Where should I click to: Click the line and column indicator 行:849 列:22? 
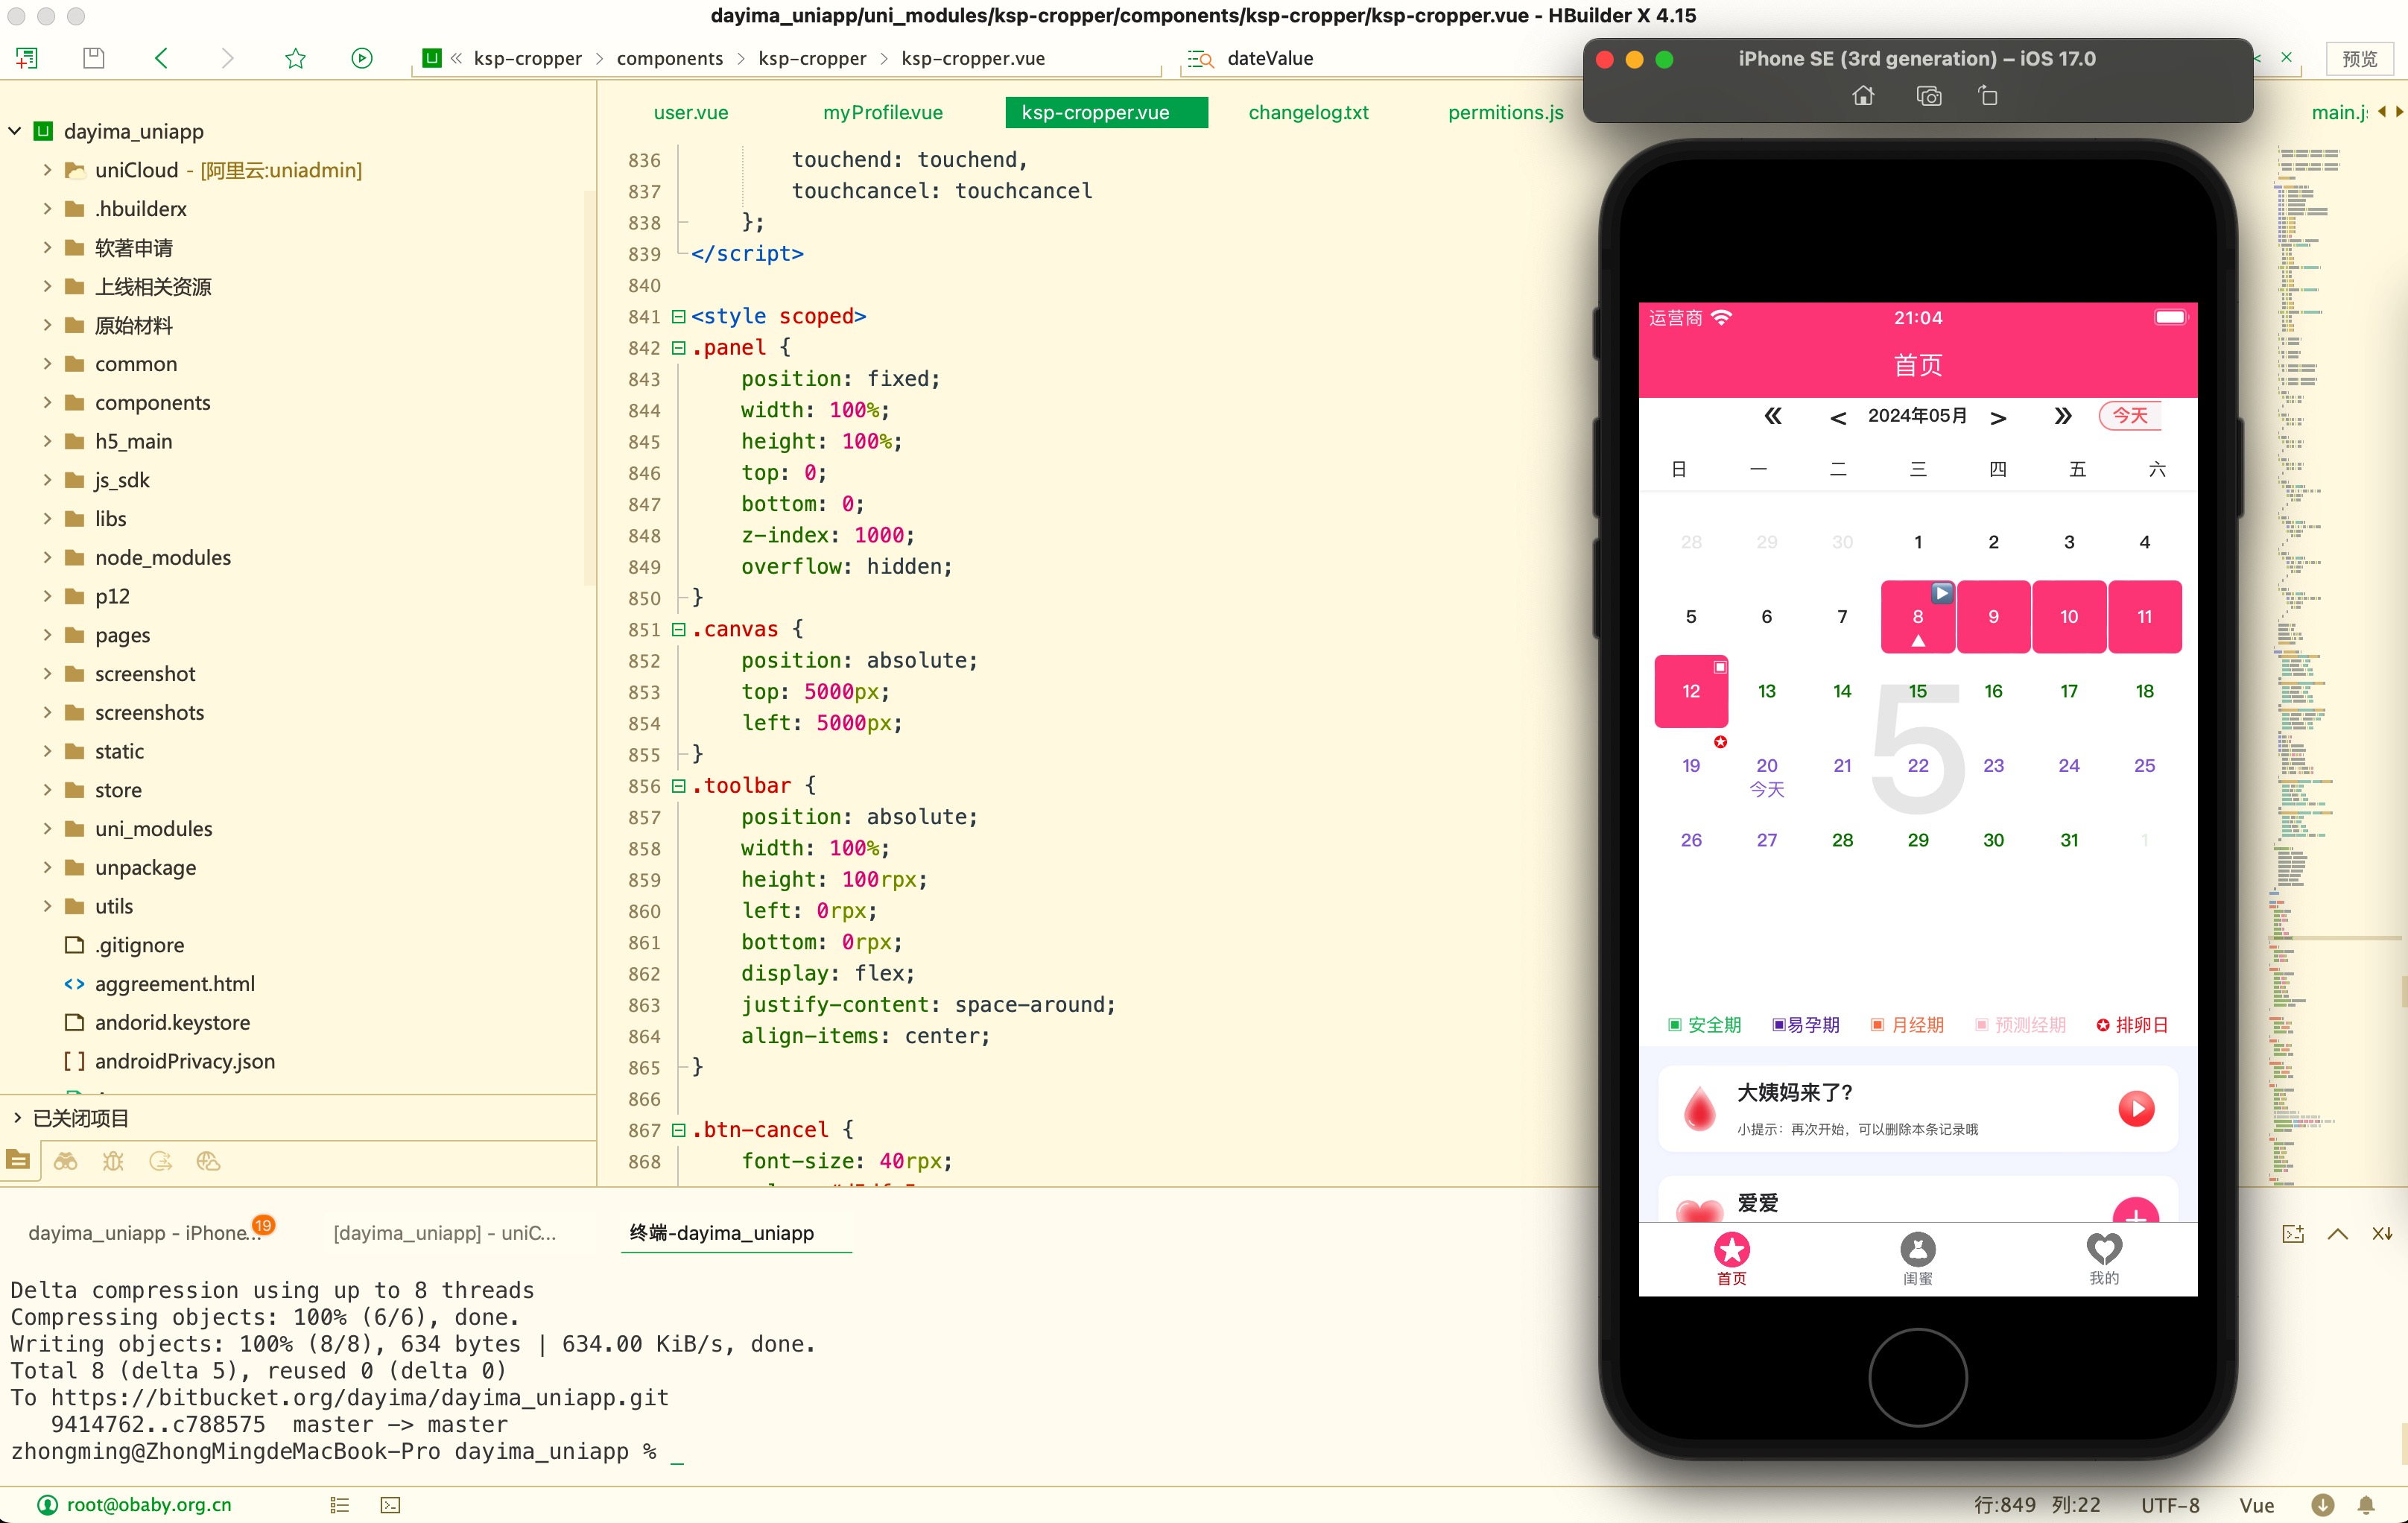click(x=2036, y=1505)
